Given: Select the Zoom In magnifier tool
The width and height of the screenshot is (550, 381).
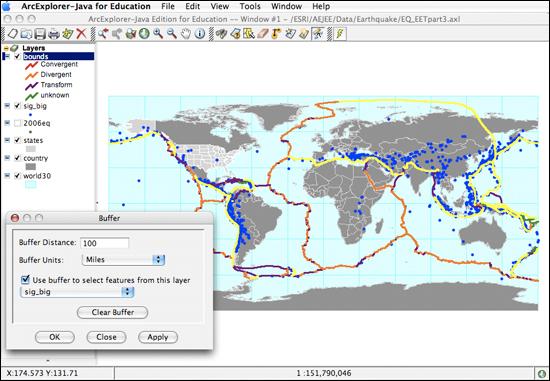Looking at the screenshot, I should click(x=158, y=34).
